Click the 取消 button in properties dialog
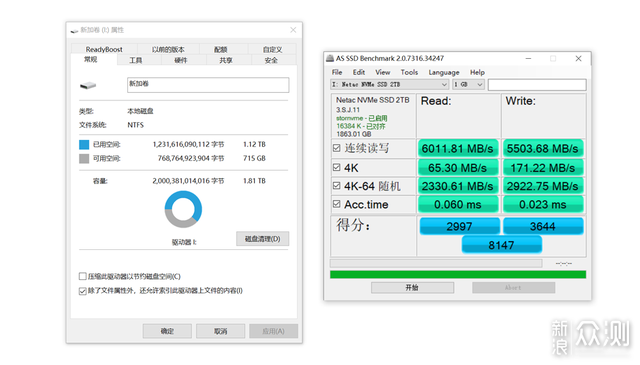Viewport: 640px width, 365px height. click(220, 331)
